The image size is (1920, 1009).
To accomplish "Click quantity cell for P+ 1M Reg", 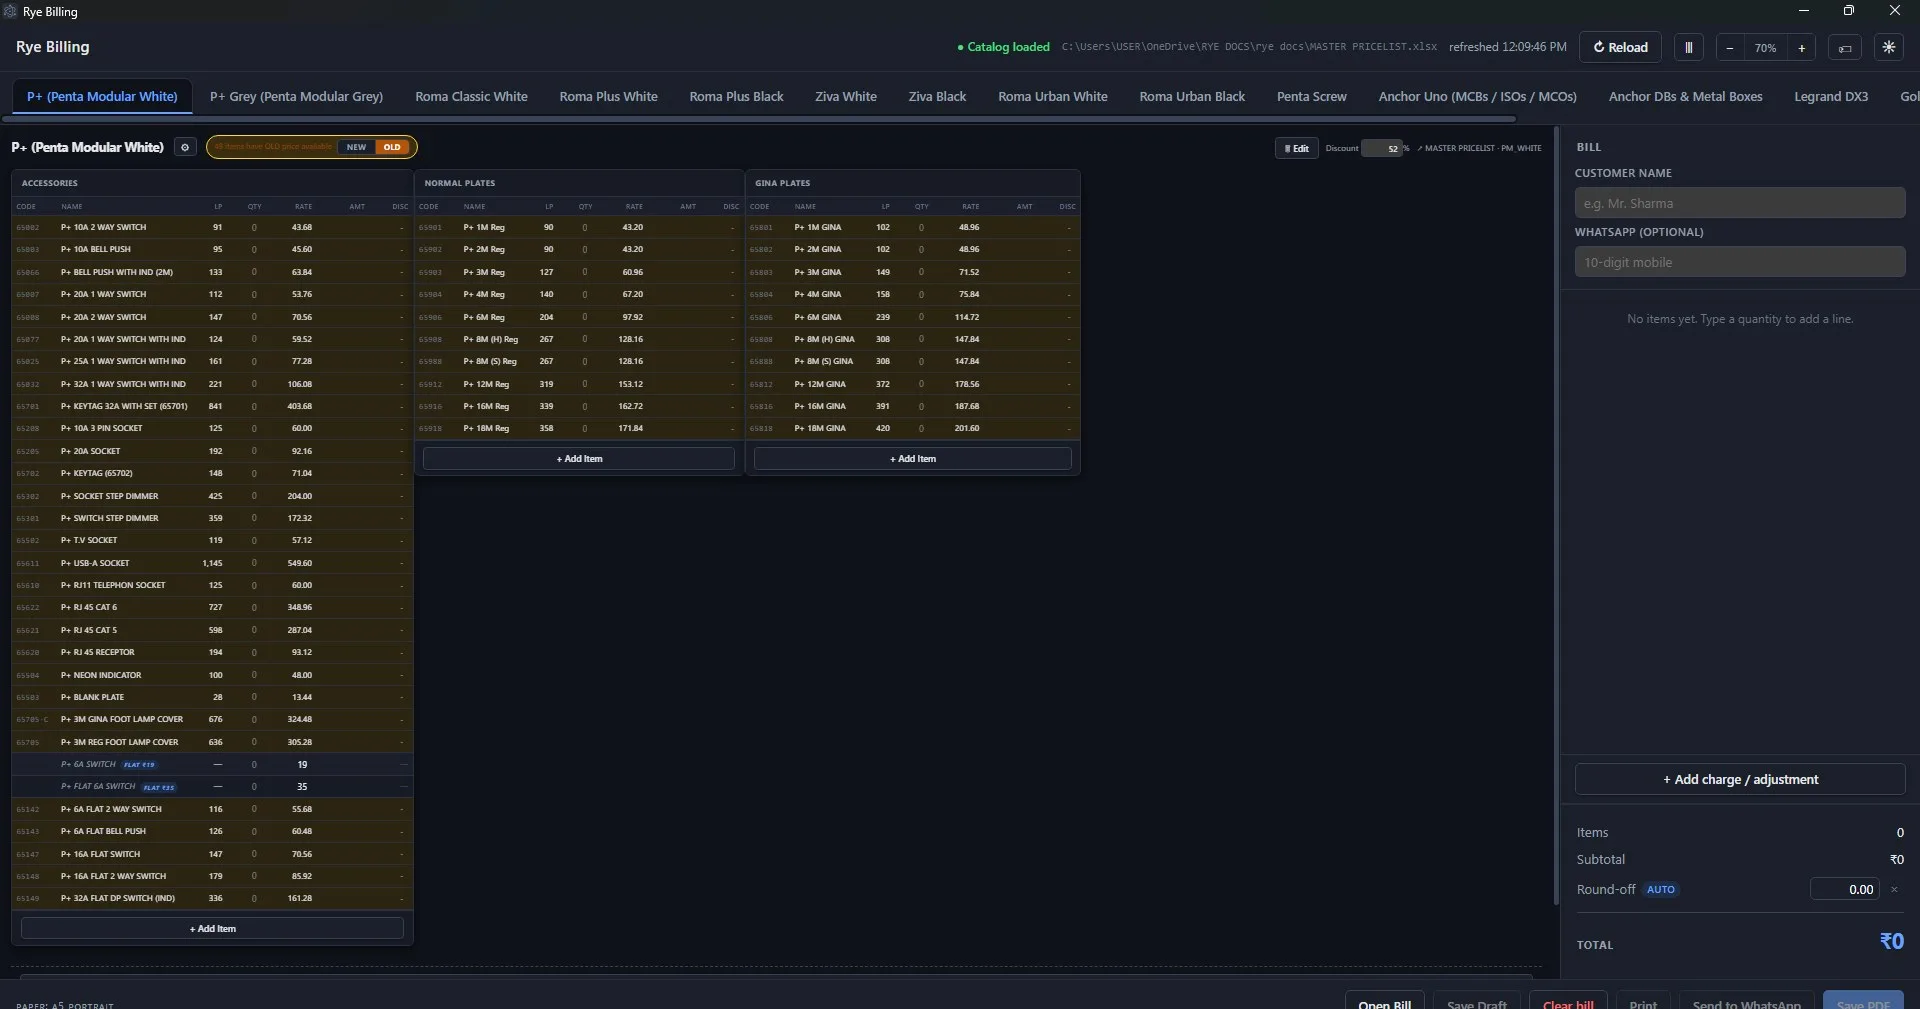I will 585,227.
